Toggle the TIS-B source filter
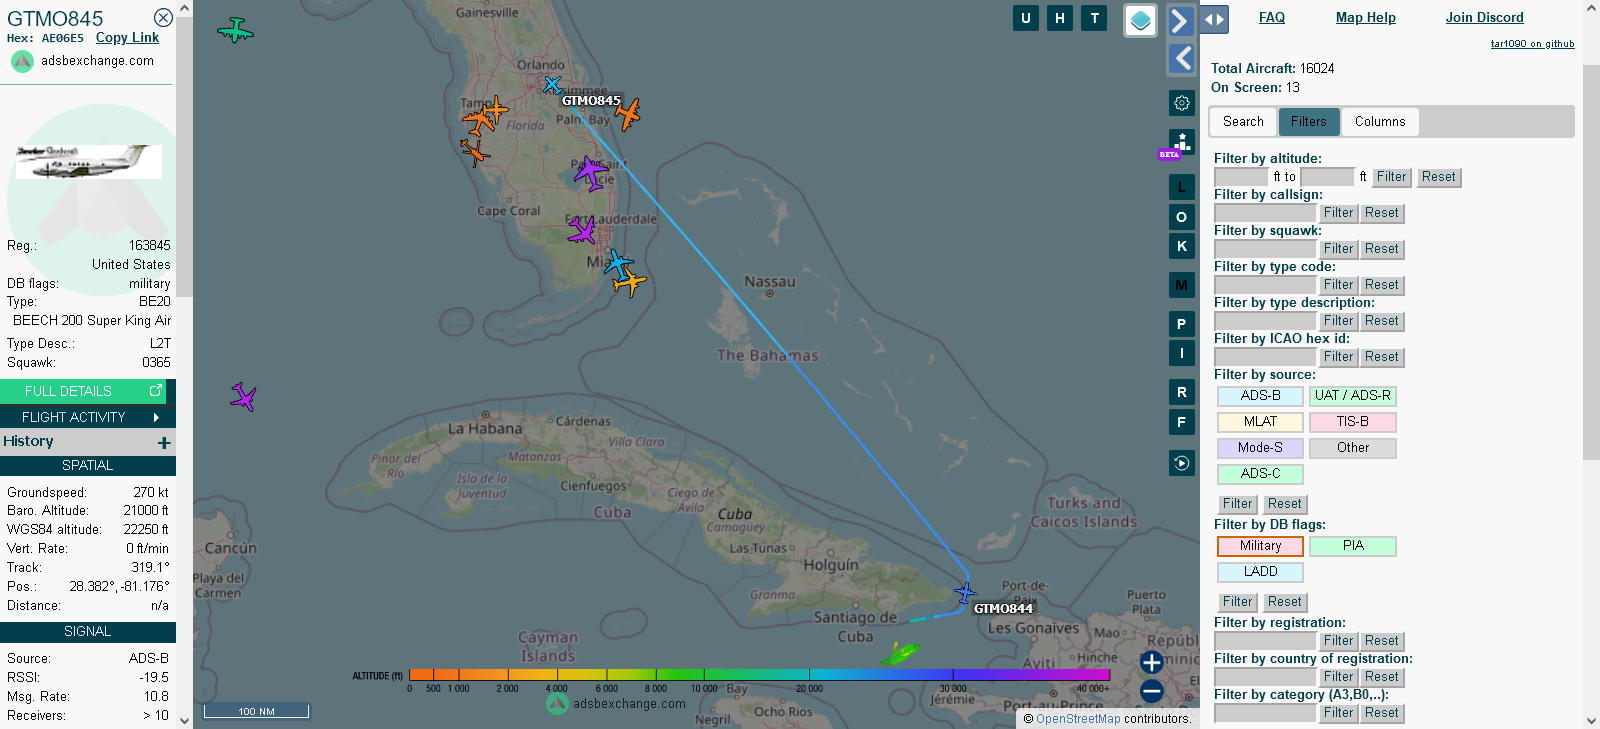1600x729 pixels. pos(1352,422)
